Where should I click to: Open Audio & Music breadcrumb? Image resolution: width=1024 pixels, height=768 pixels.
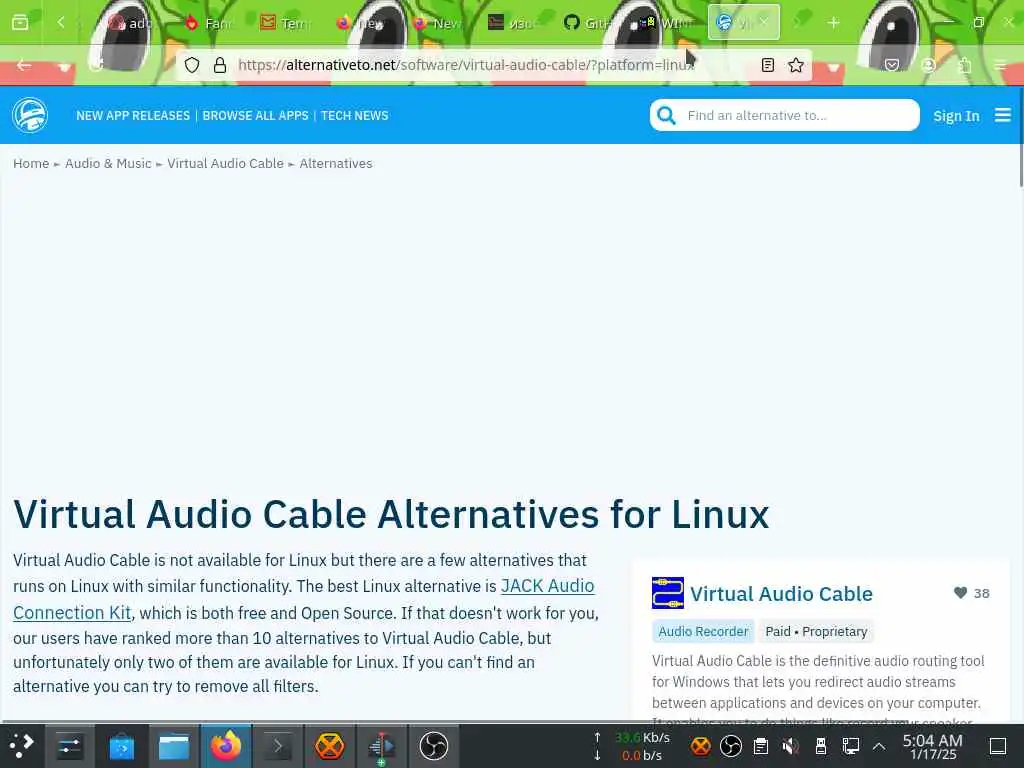pyautogui.click(x=108, y=163)
